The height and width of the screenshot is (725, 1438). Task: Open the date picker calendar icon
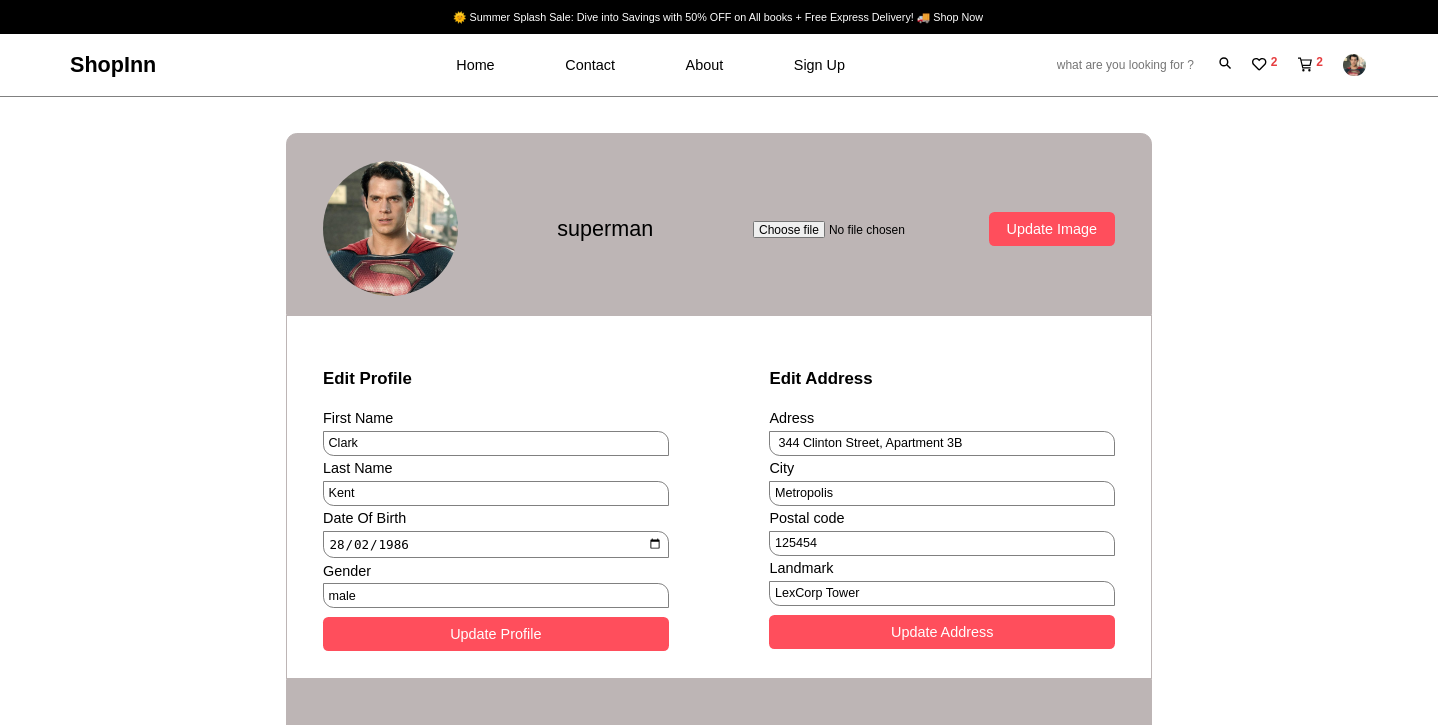(655, 544)
